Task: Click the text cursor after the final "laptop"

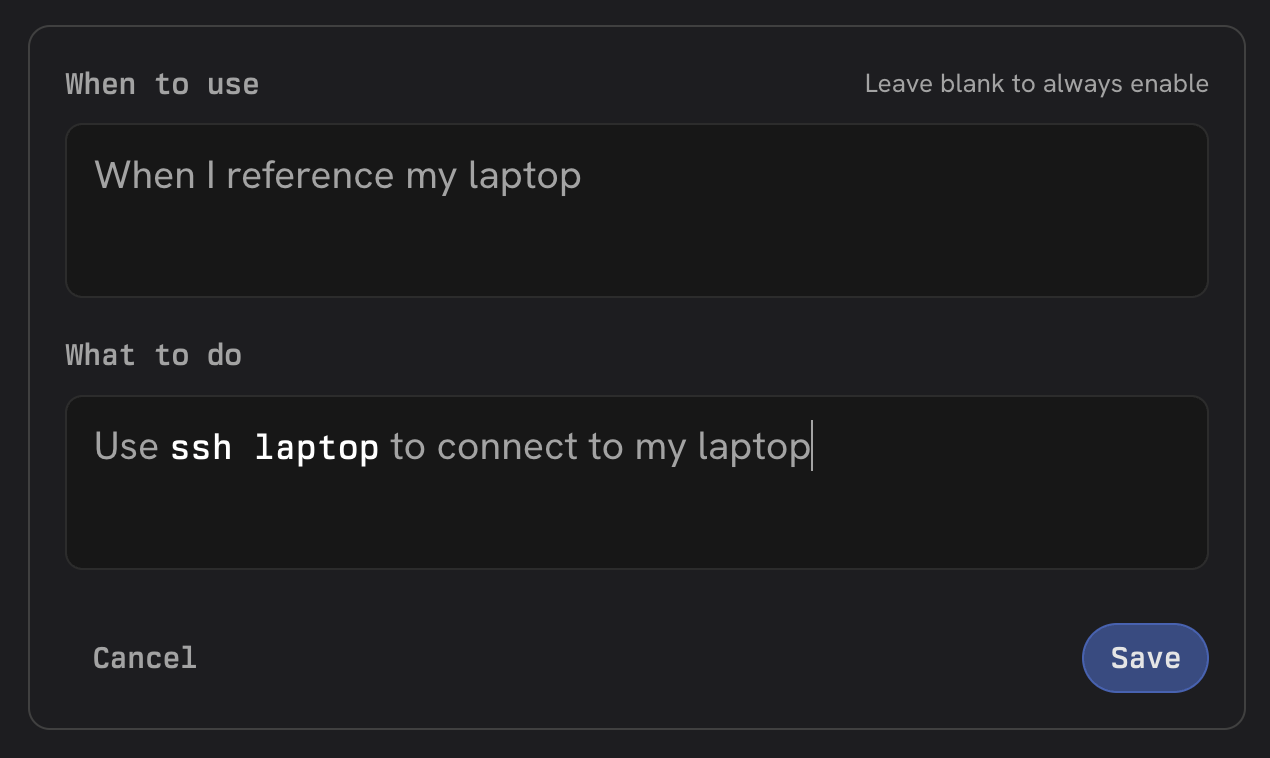Action: (812, 447)
